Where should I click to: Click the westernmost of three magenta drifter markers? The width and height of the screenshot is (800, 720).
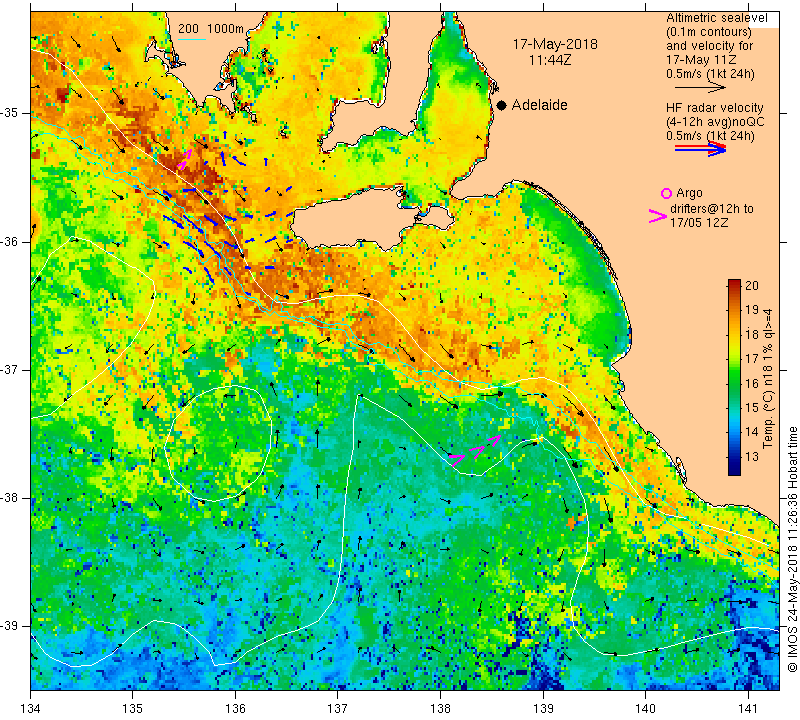457,459
